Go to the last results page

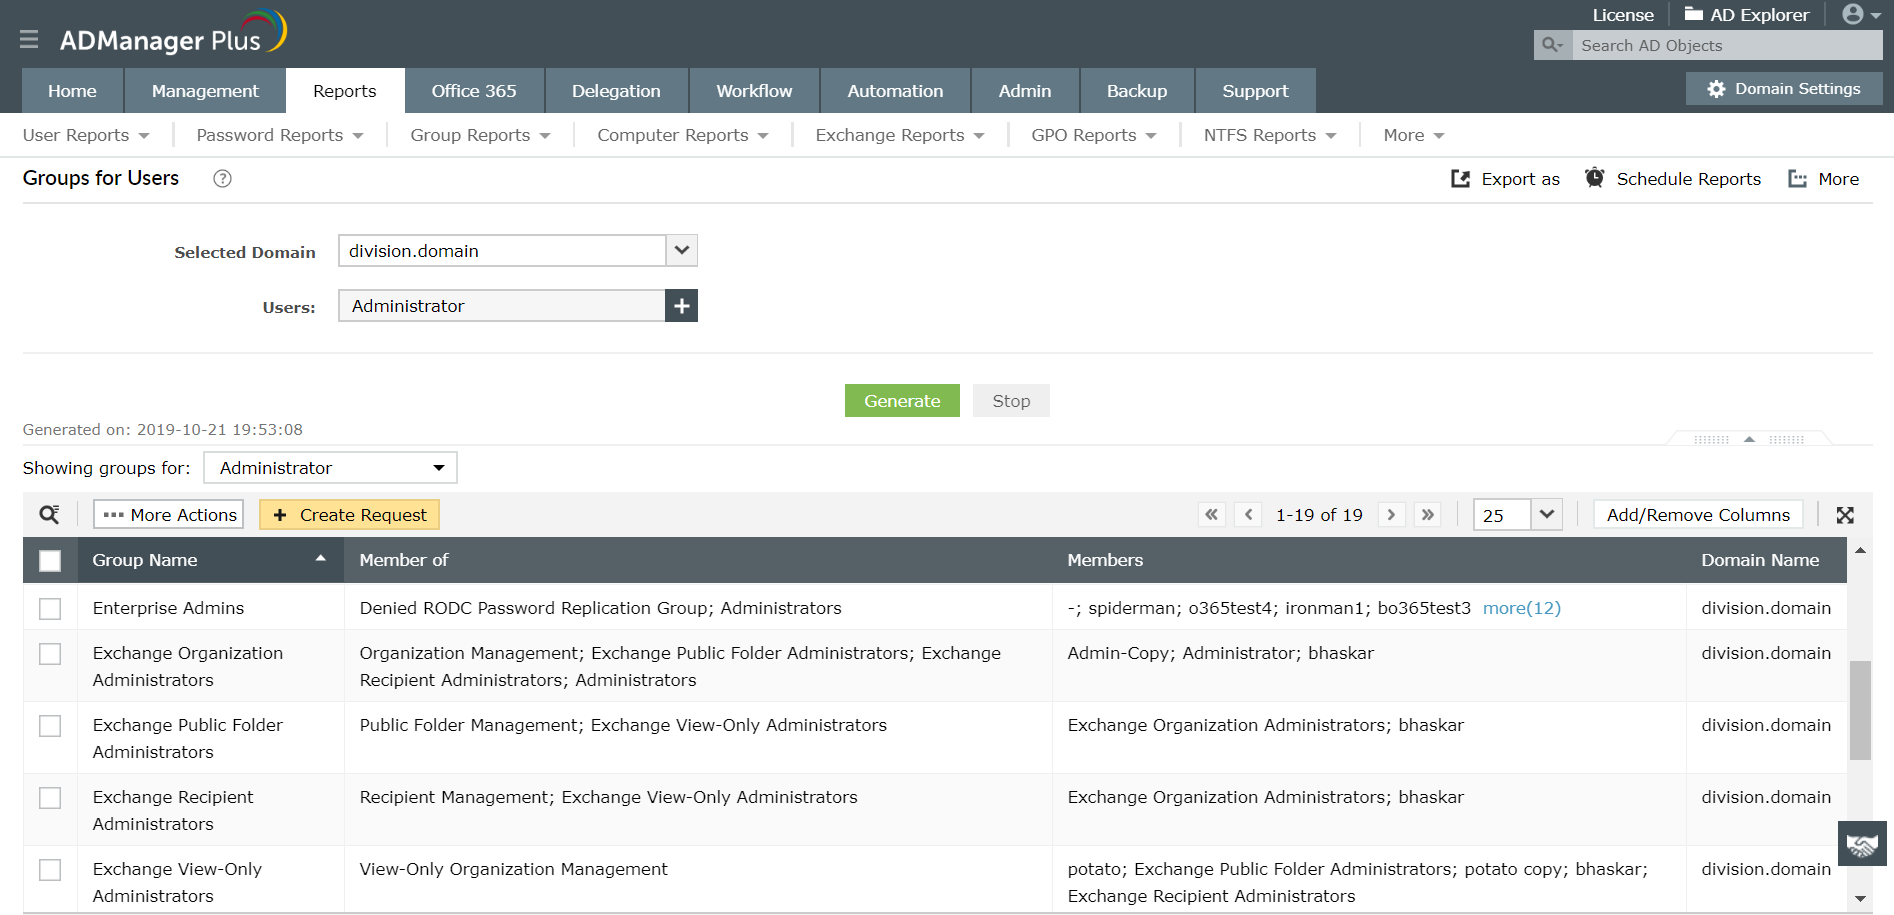pos(1428,515)
